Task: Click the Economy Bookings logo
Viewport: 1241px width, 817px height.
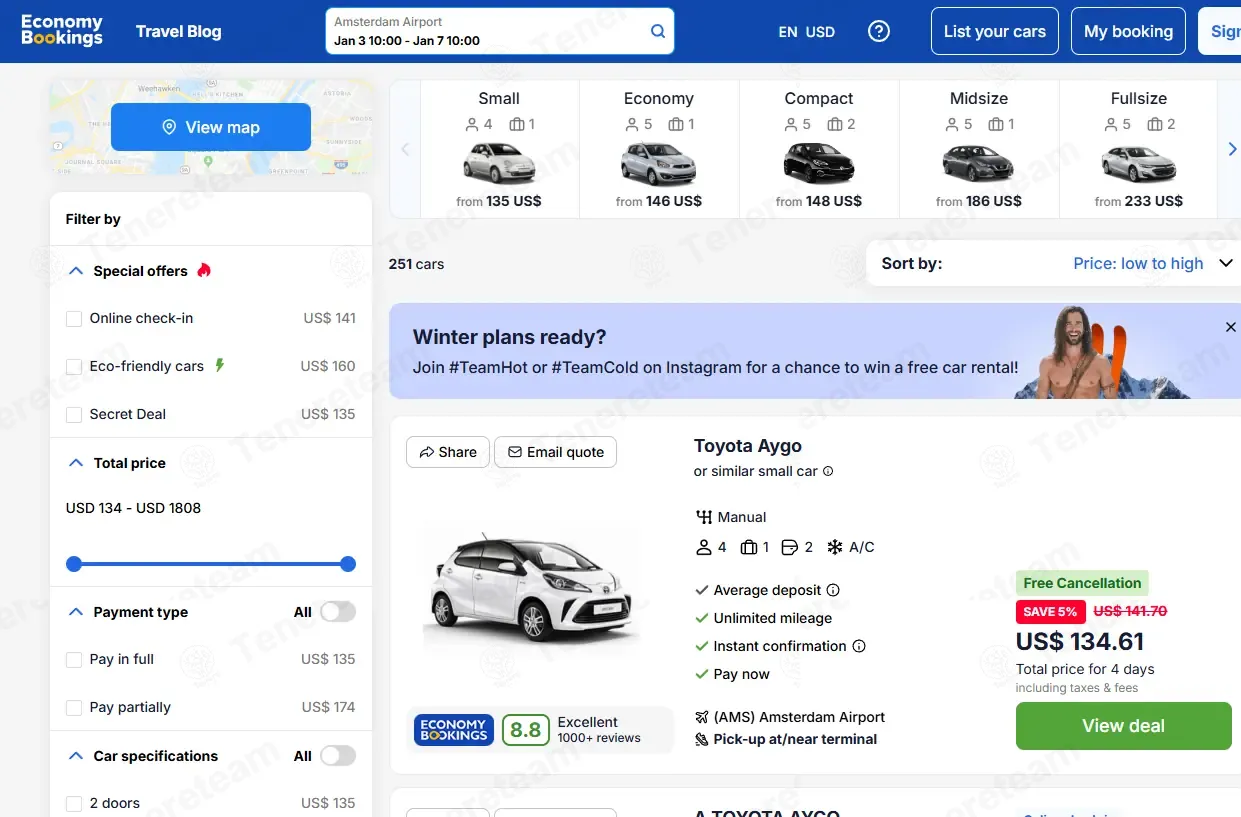Action: [x=62, y=30]
